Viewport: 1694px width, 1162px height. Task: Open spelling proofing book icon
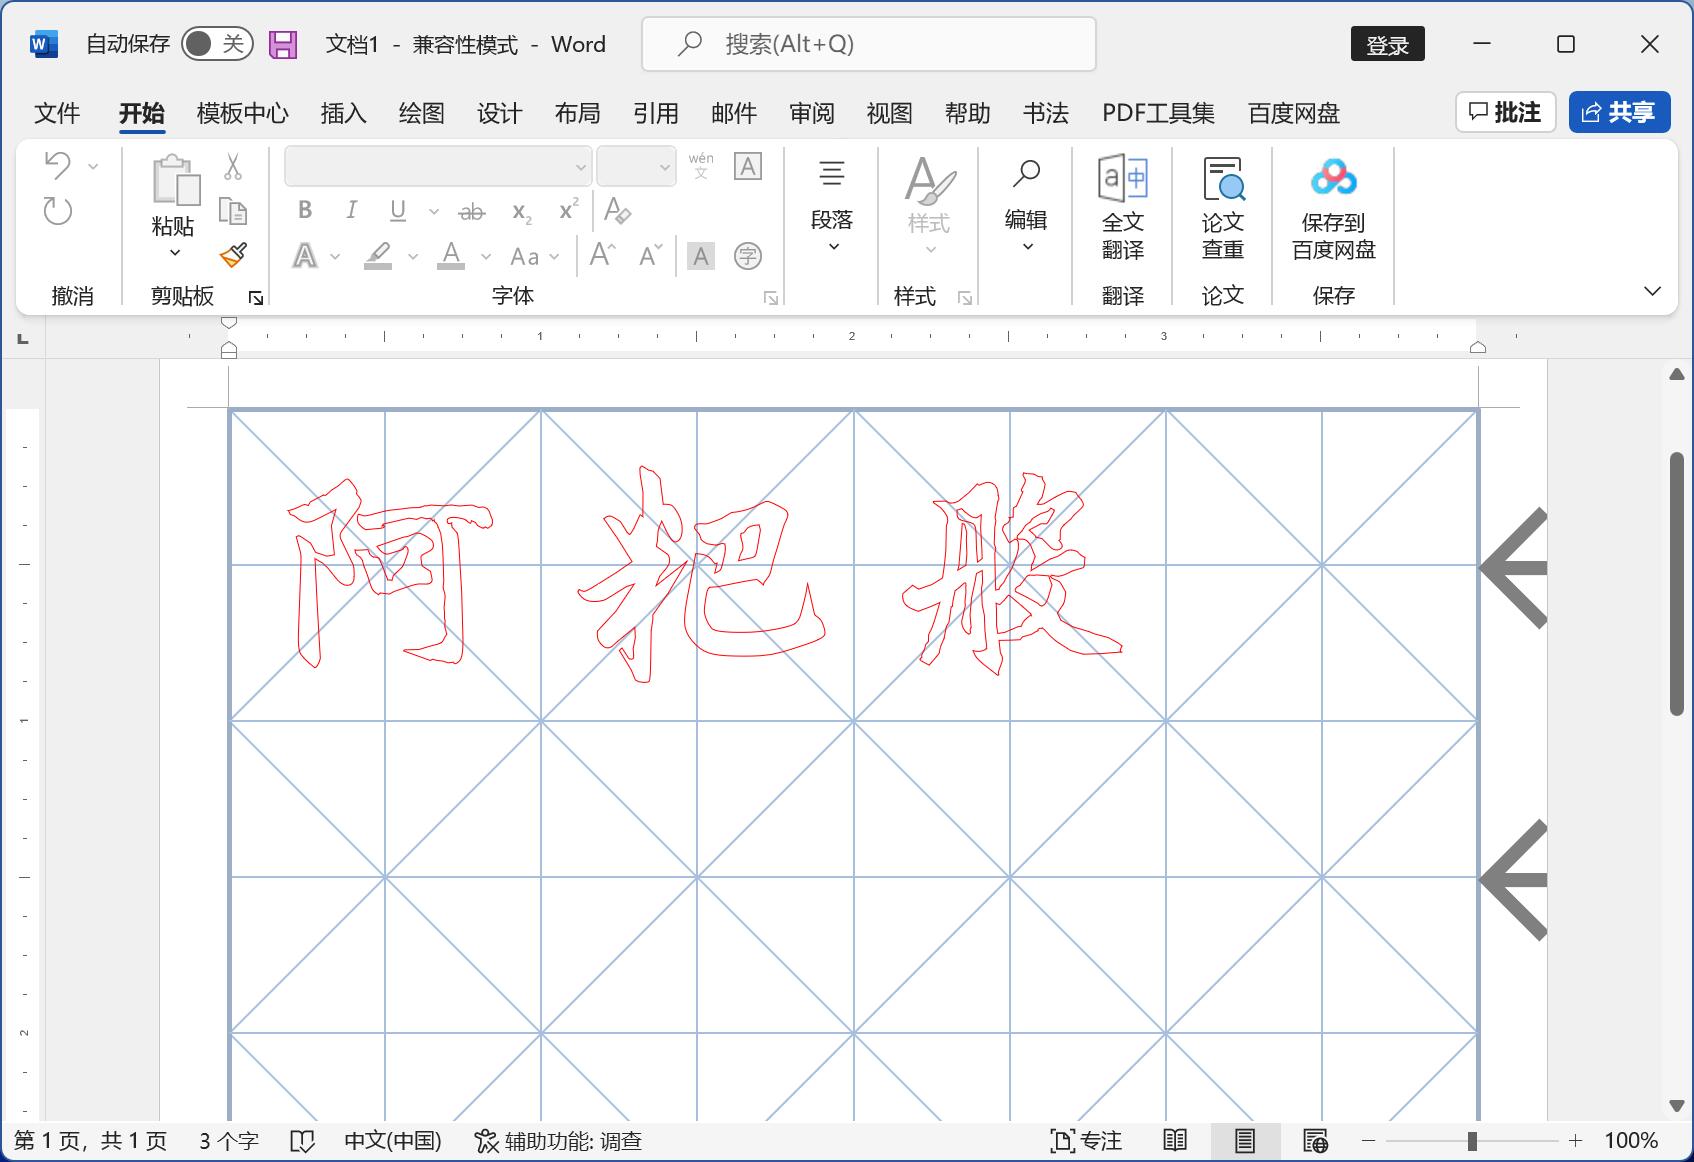click(302, 1141)
